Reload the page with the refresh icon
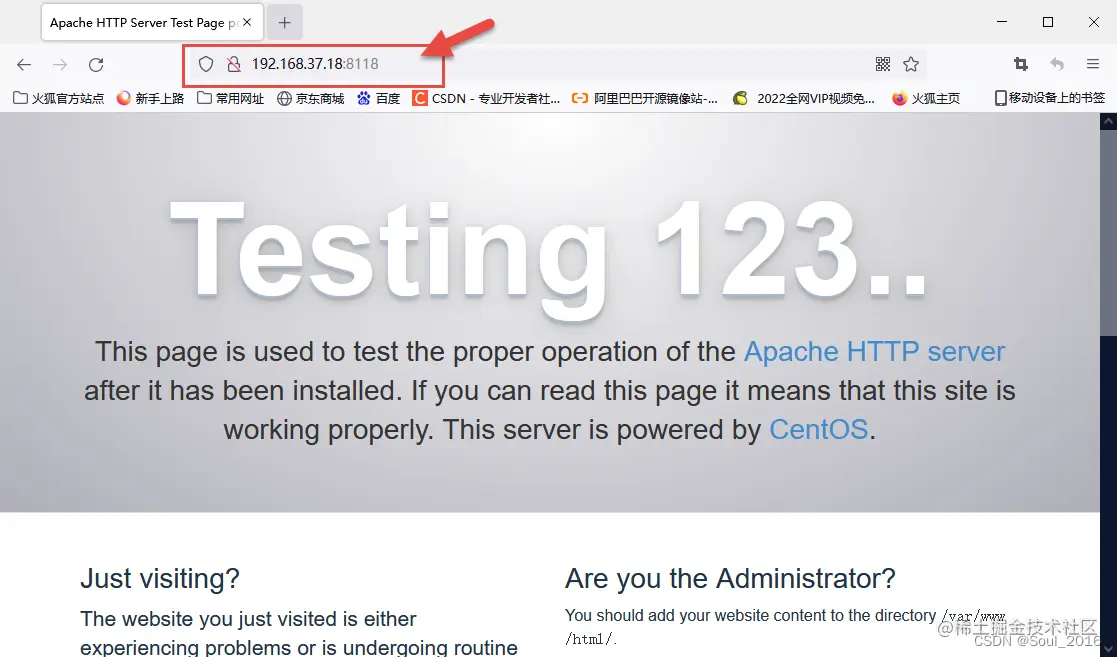The height and width of the screenshot is (657, 1117). (x=96, y=65)
